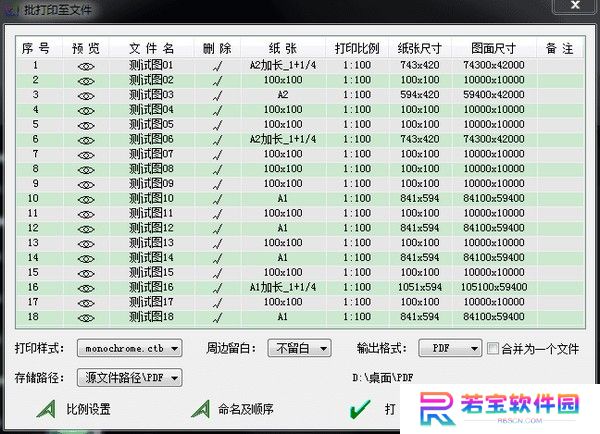
Task: Preview 测试图17 with its eye icon
Action: click(x=86, y=303)
